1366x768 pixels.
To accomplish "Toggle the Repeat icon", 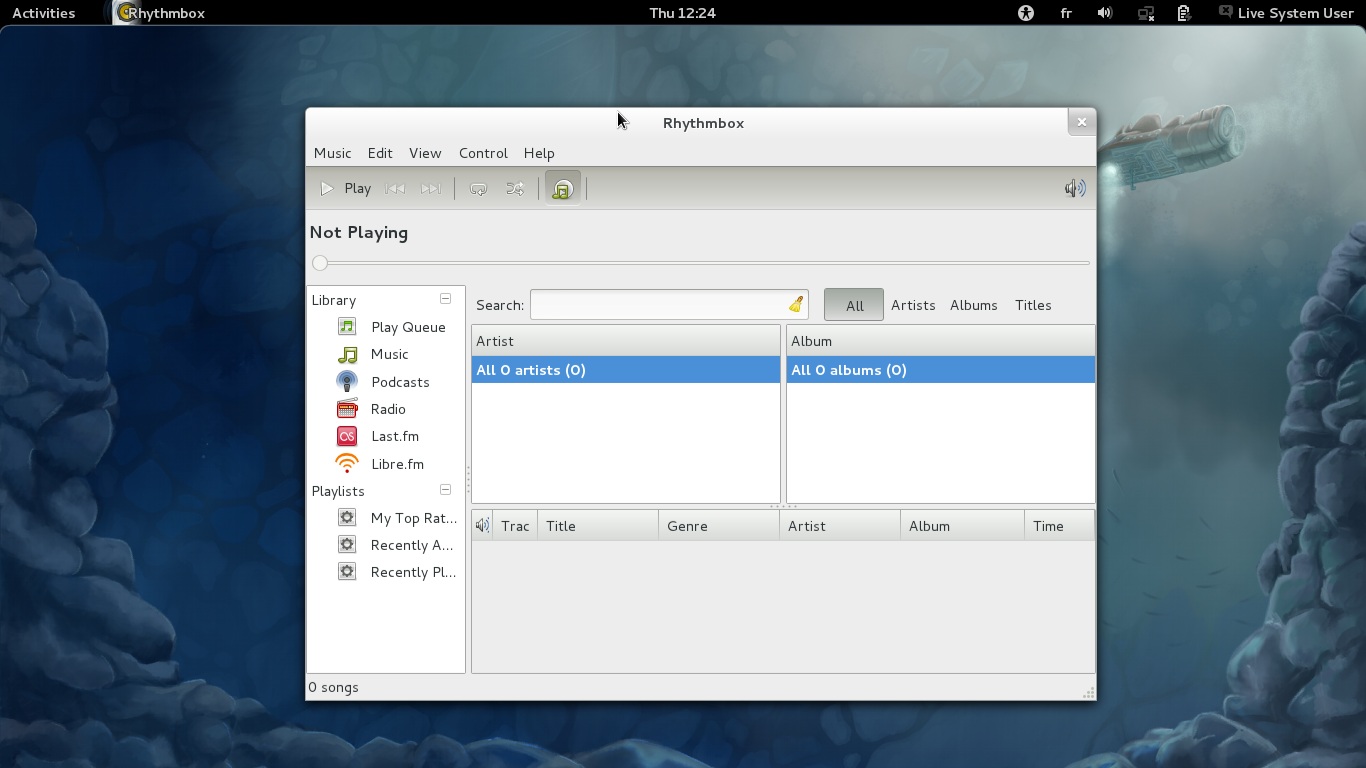I will [x=479, y=188].
